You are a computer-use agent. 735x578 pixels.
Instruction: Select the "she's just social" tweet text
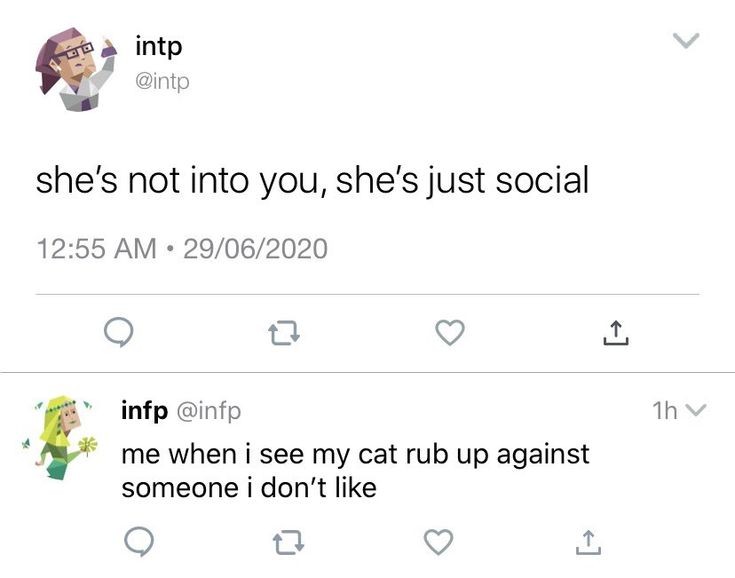pyautogui.click(x=312, y=181)
